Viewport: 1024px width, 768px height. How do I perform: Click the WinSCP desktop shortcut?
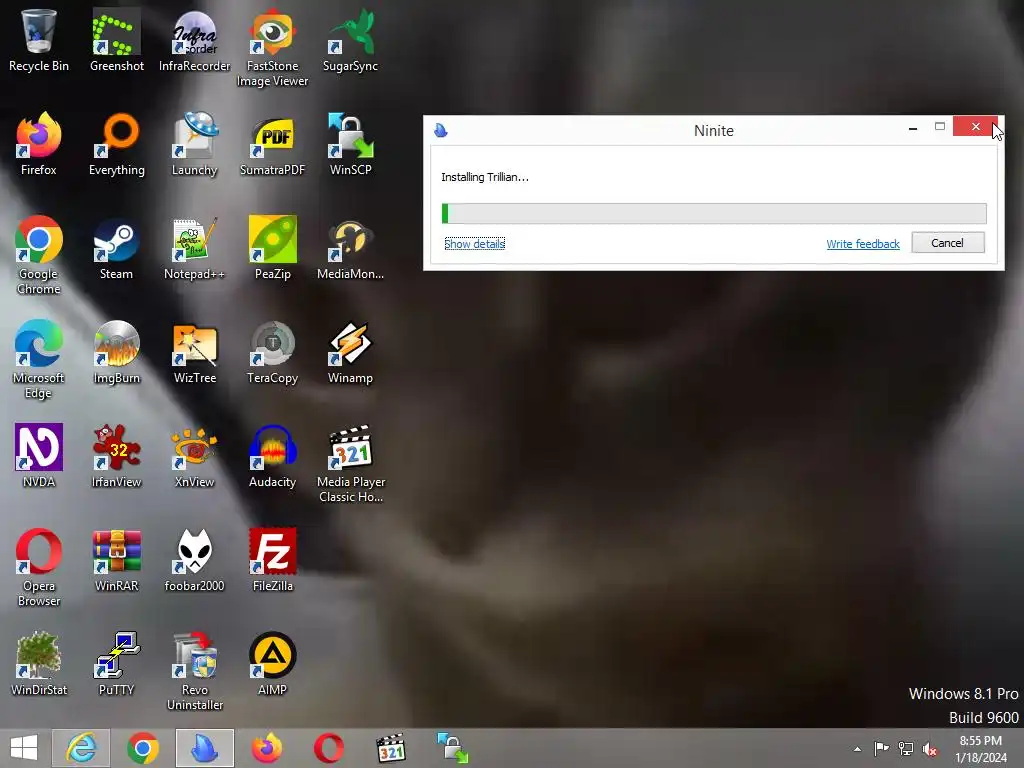351,144
